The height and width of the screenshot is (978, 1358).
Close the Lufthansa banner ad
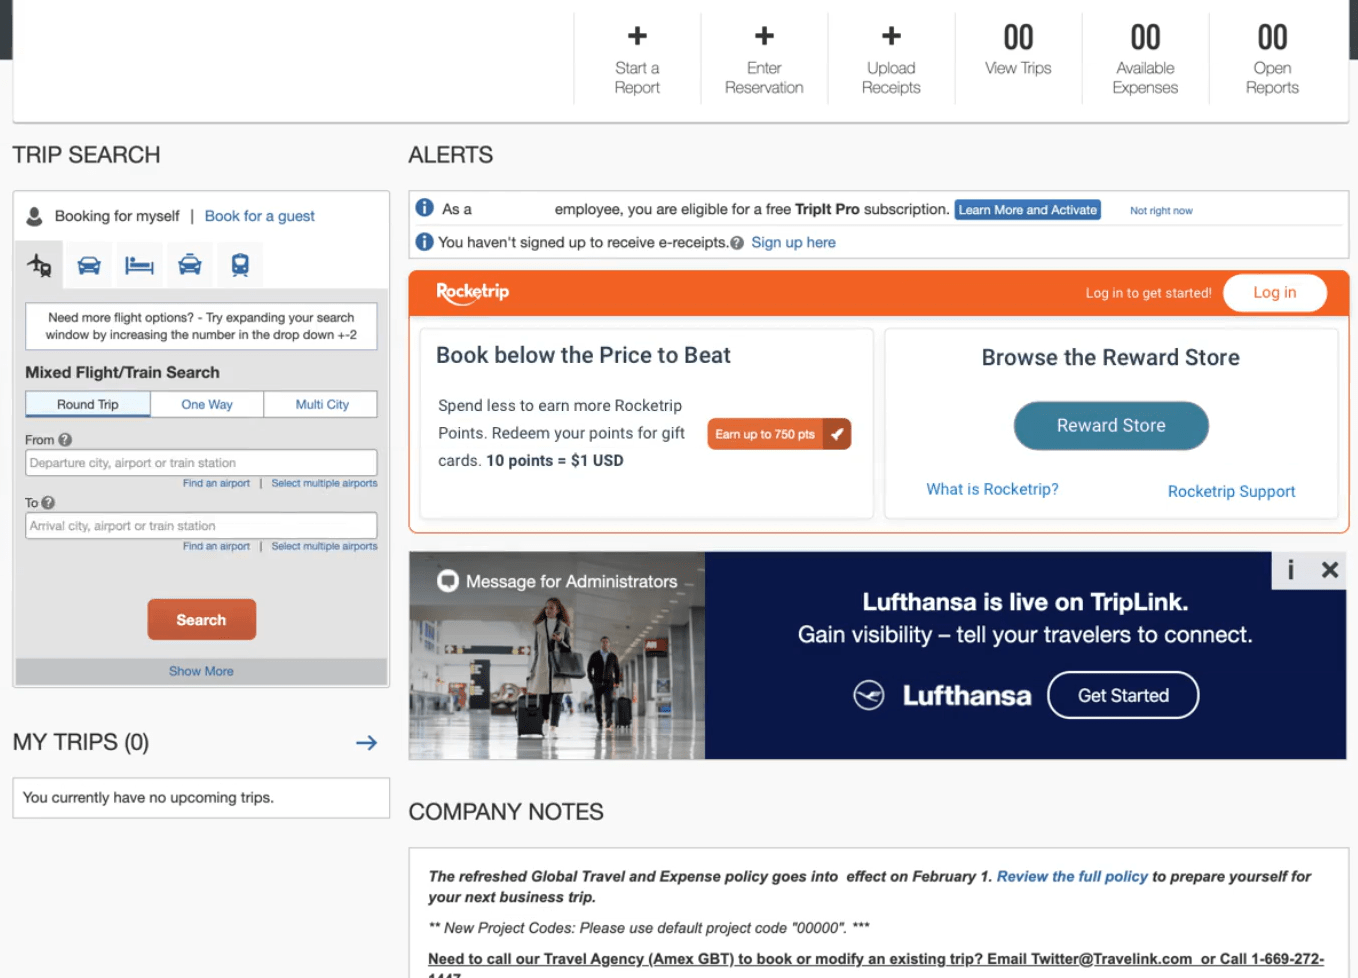pos(1329,570)
